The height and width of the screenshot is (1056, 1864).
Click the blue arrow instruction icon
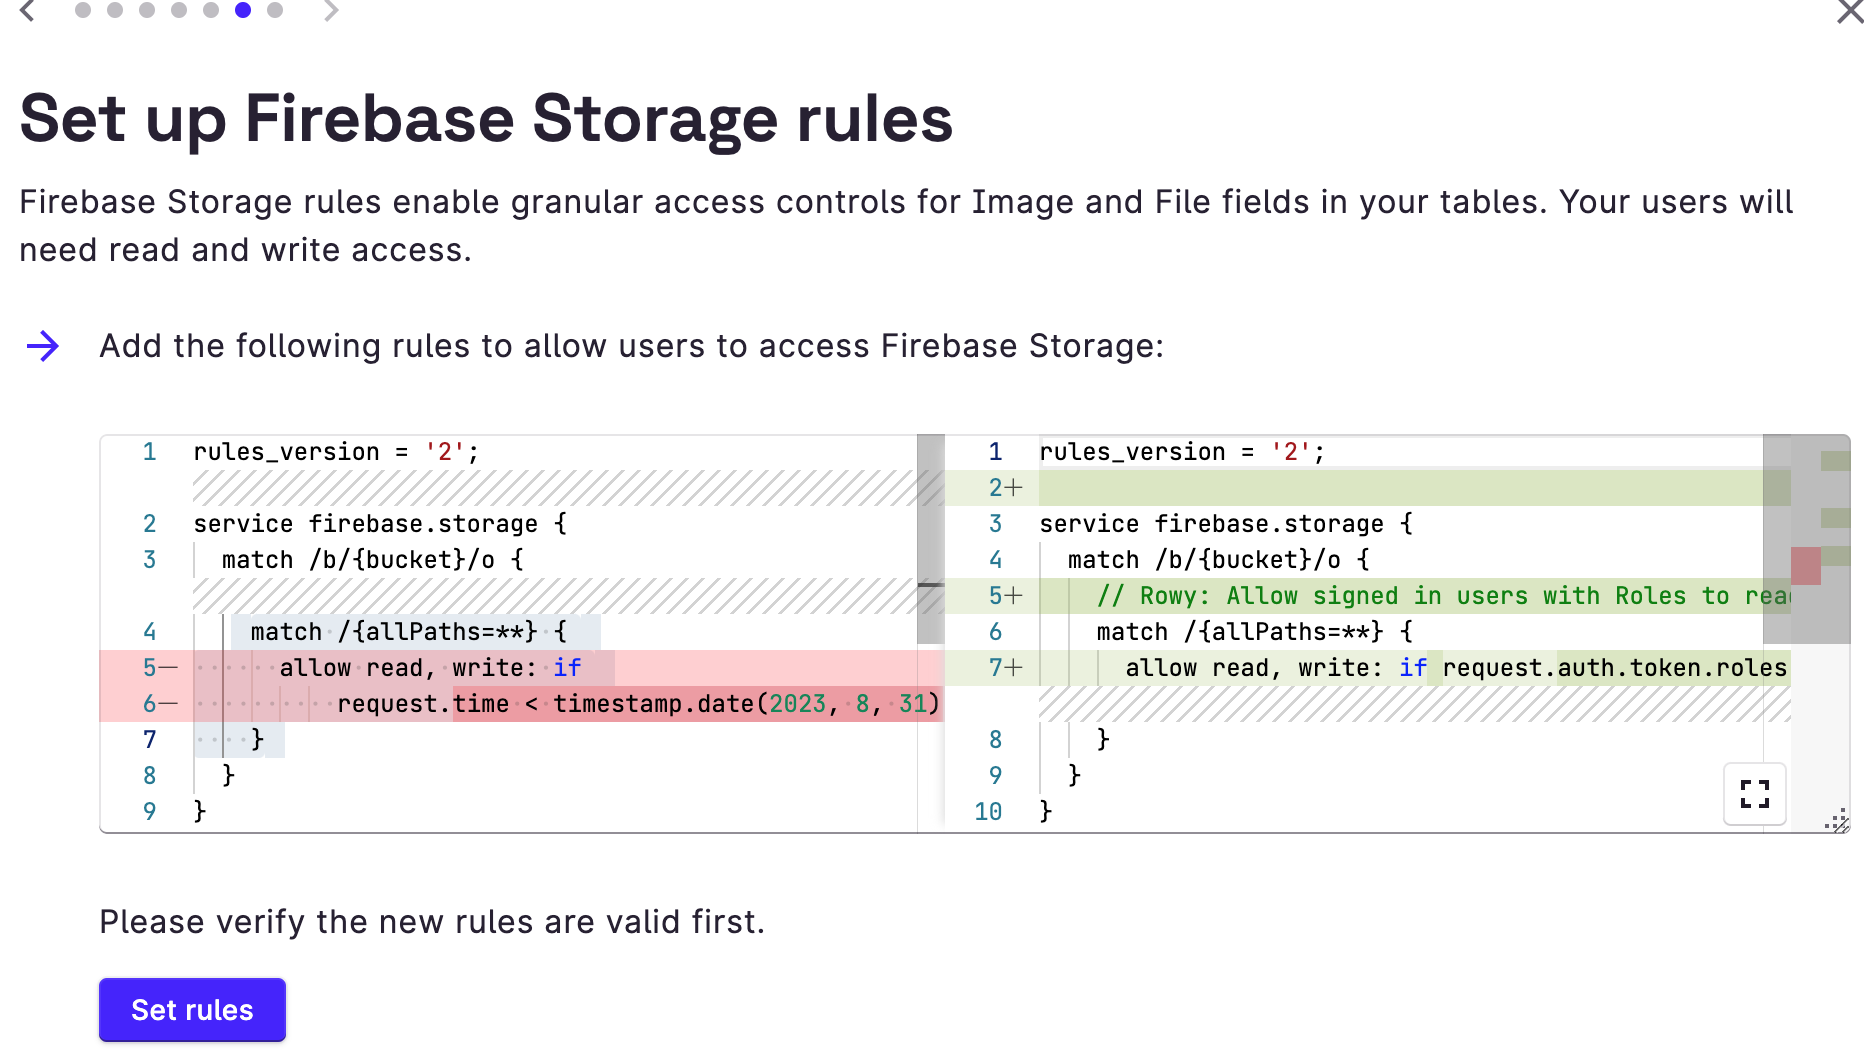[x=42, y=347]
